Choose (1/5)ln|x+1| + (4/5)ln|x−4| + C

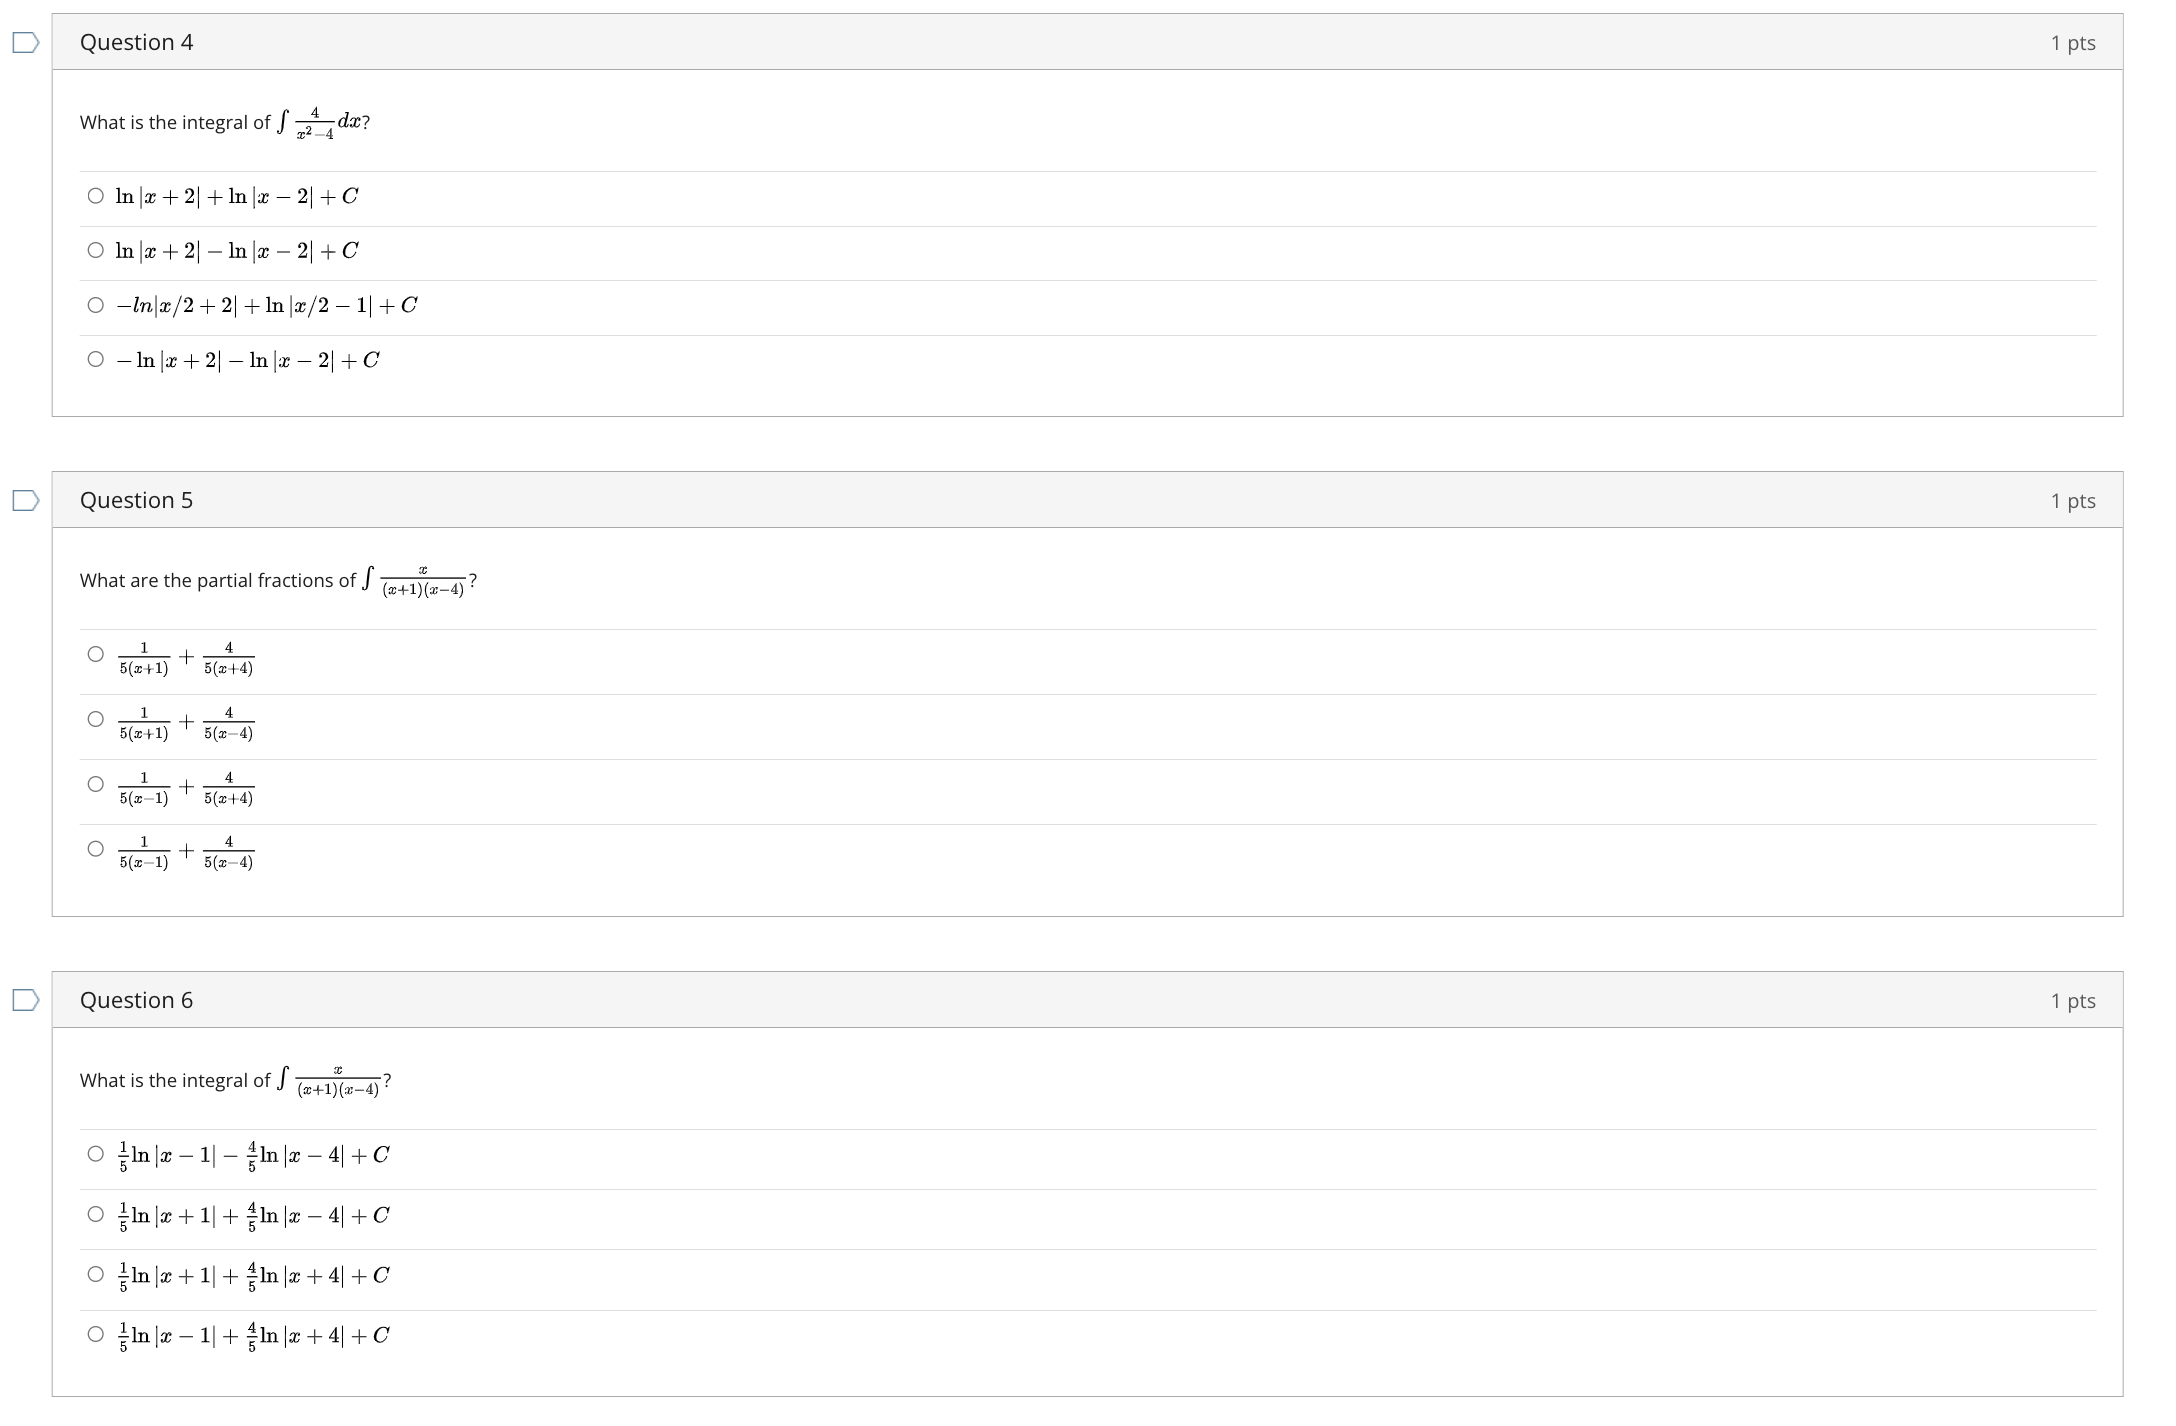[x=95, y=1215]
